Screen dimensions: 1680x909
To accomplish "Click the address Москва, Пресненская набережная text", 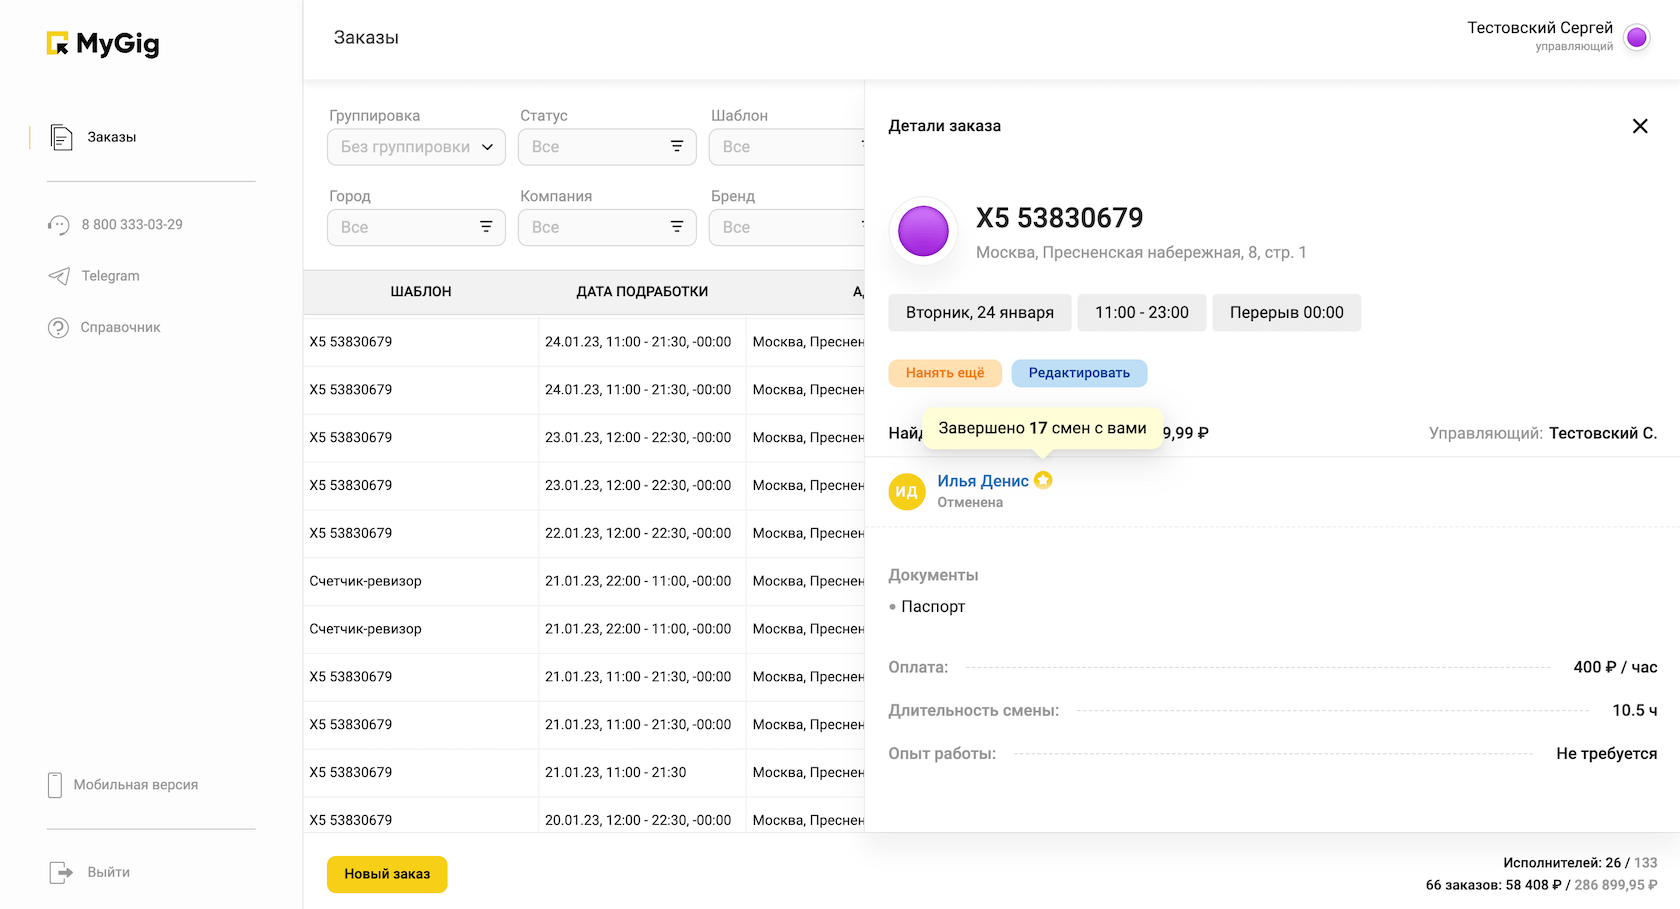I will 1141,253.
